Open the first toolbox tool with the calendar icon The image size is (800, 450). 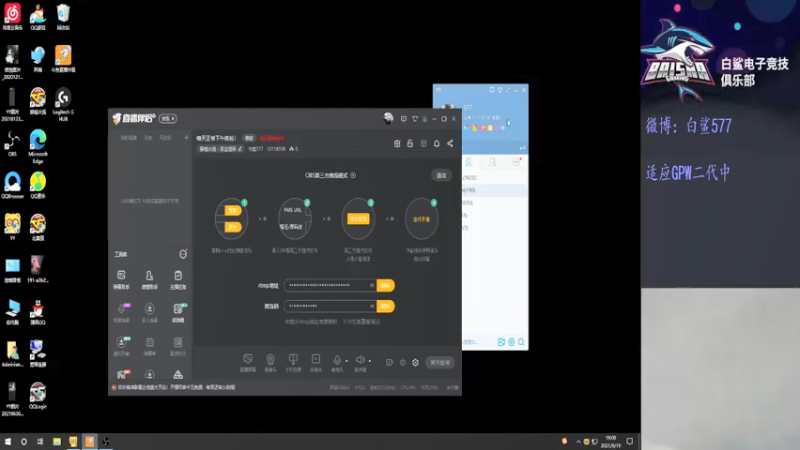pos(121,280)
